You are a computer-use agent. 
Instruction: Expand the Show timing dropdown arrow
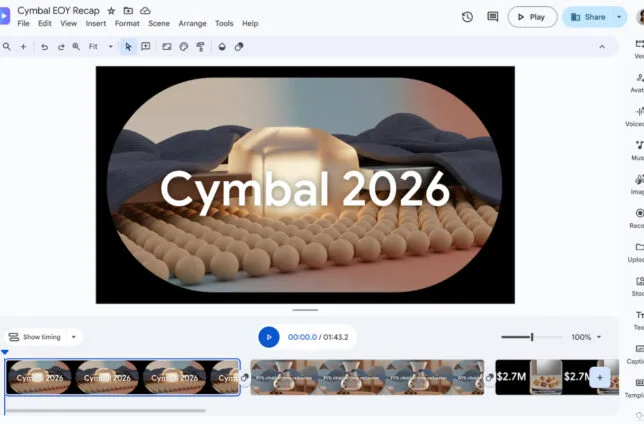coord(74,337)
